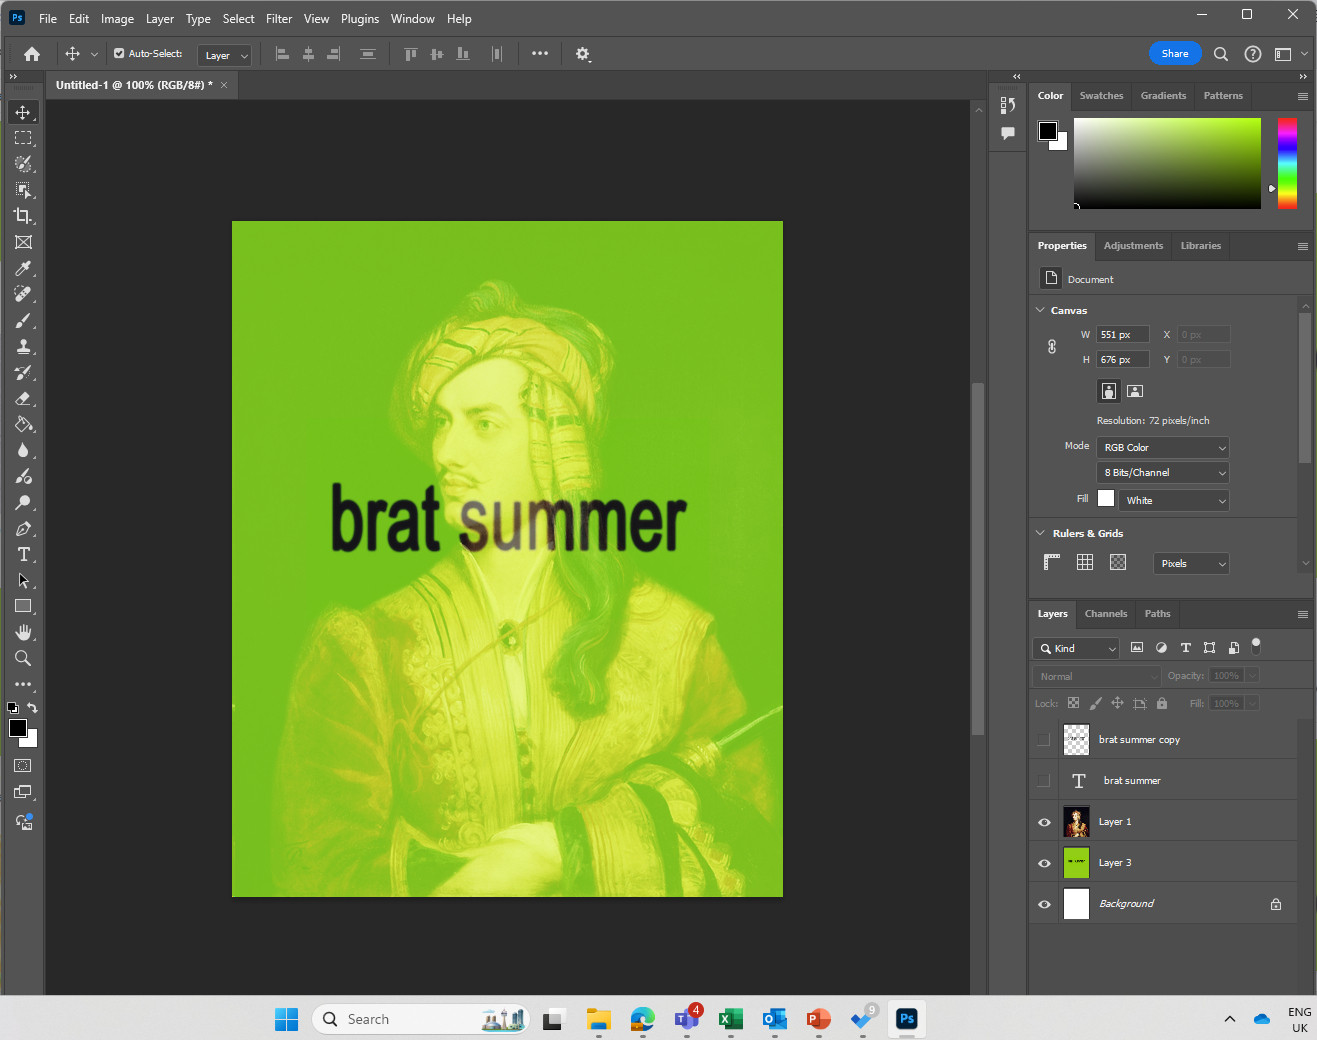
Task: Open the Filter menu
Action: point(279,18)
